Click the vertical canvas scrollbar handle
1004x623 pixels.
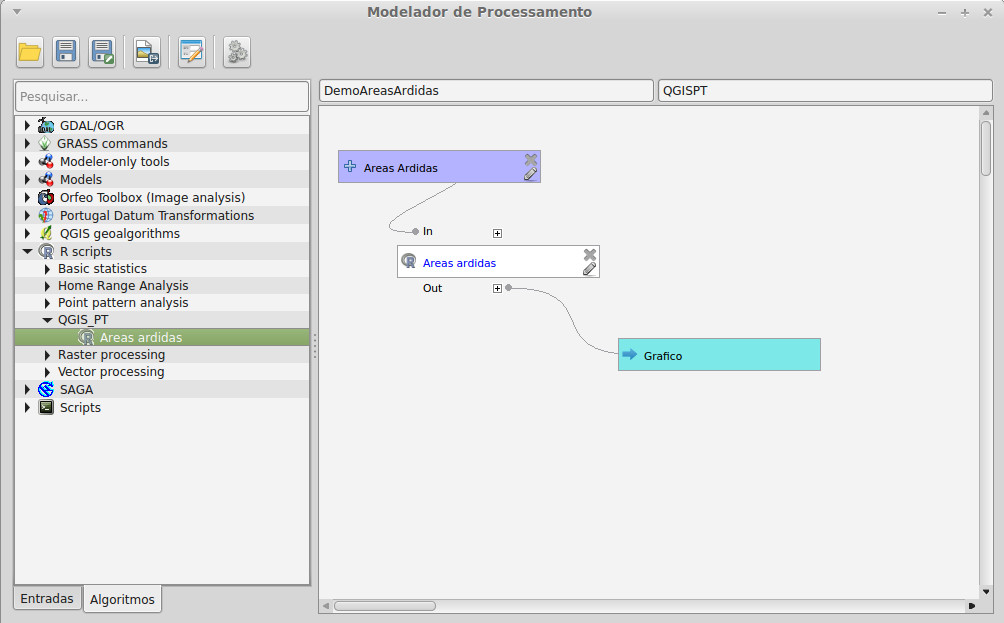point(986,148)
